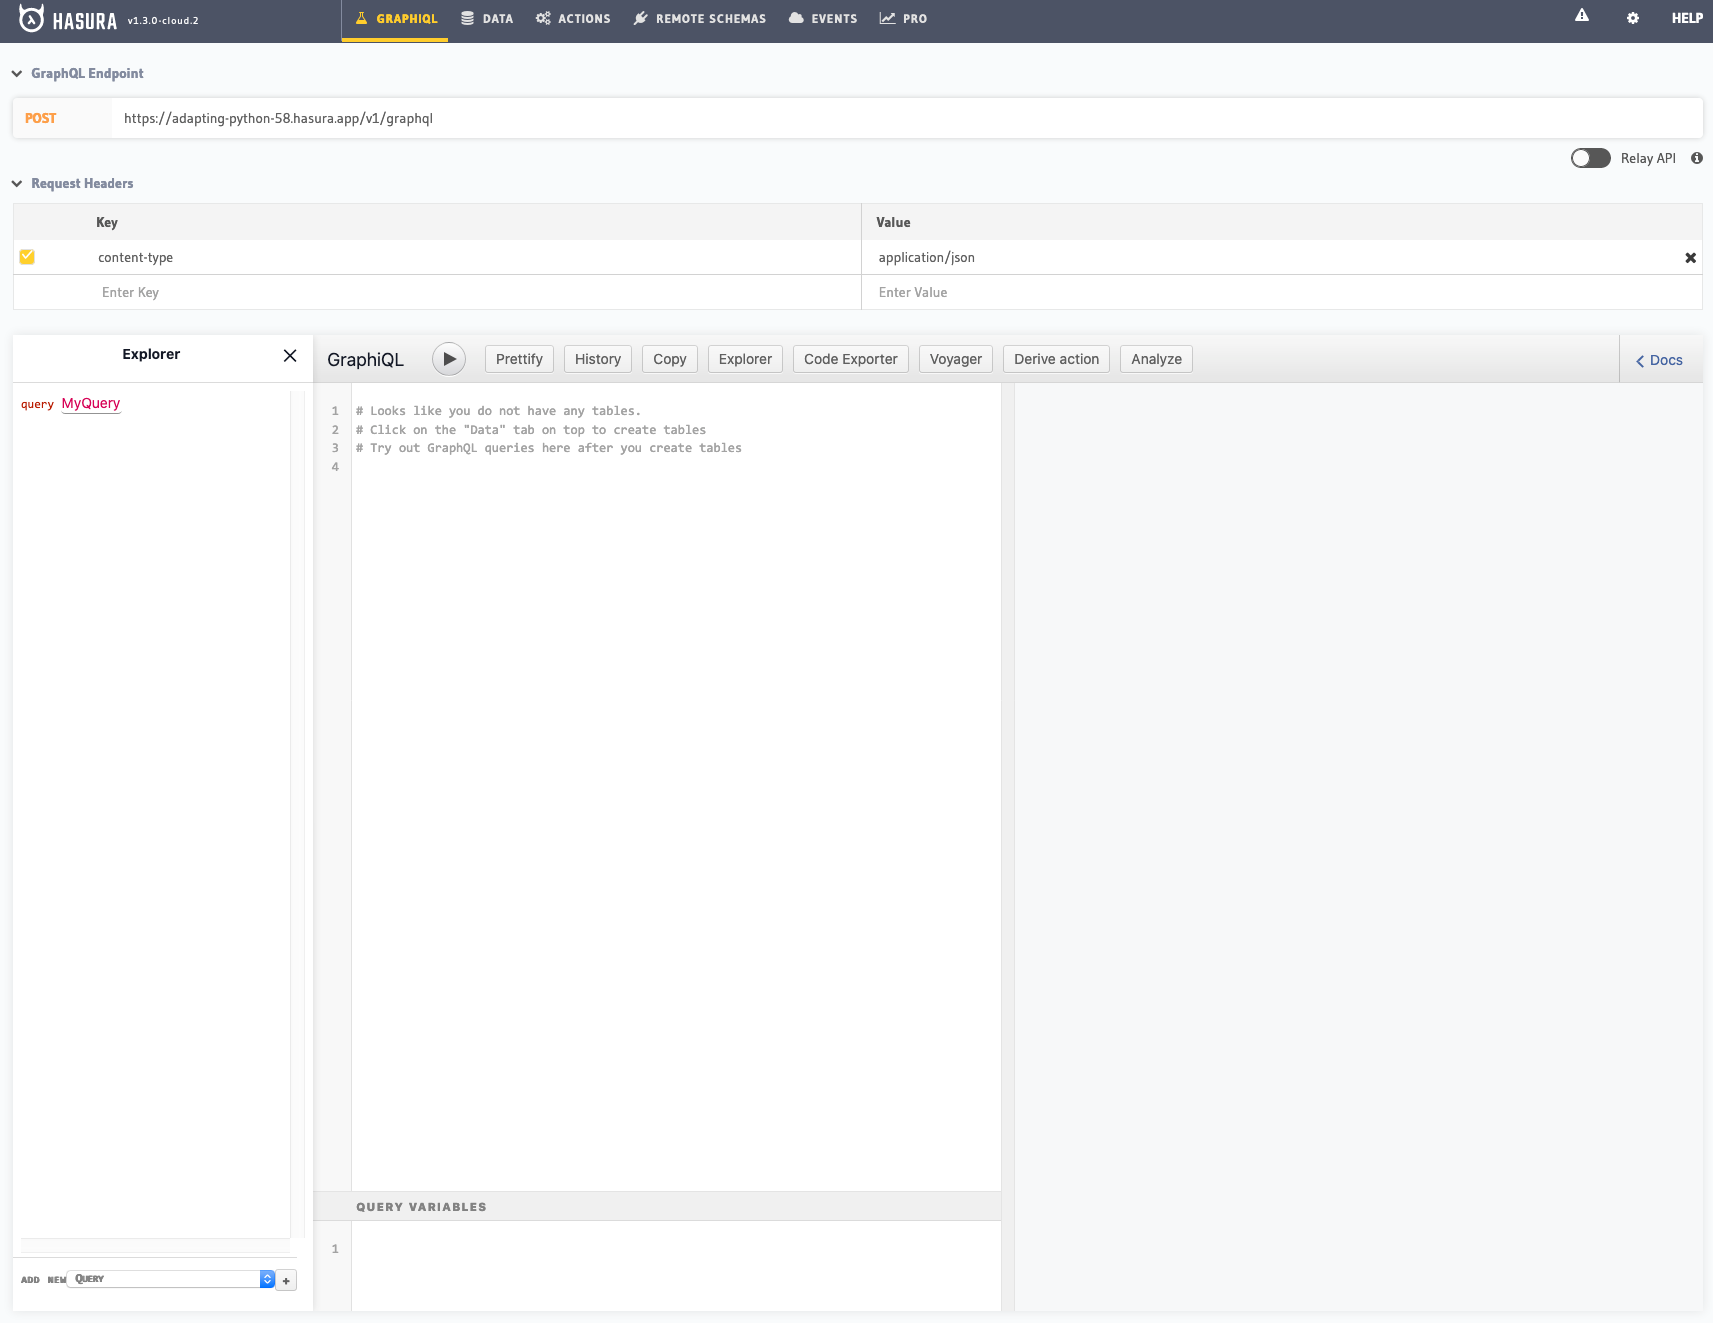Add new query with the plus button
Screen dimensions: 1713x1323
[286, 1280]
